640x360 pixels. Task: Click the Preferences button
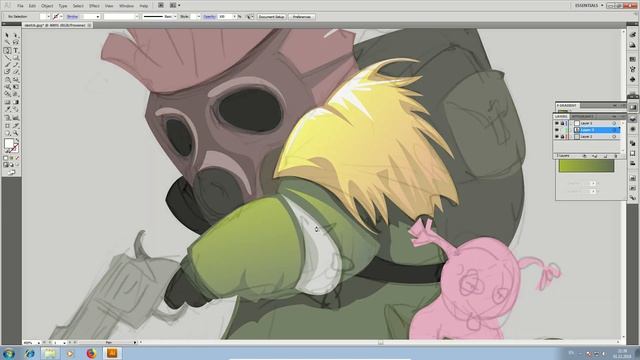pyautogui.click(x=302, y=17)
